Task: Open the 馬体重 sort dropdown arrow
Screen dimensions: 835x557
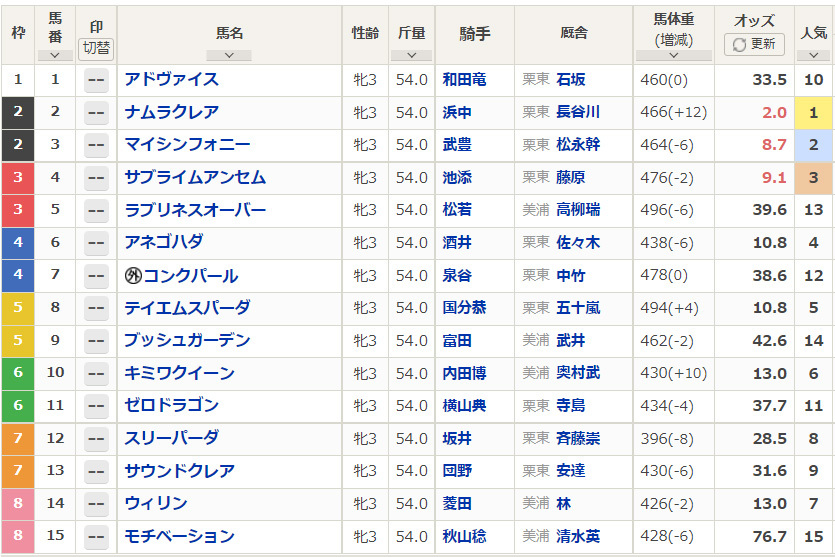Action: coord(673,55)
